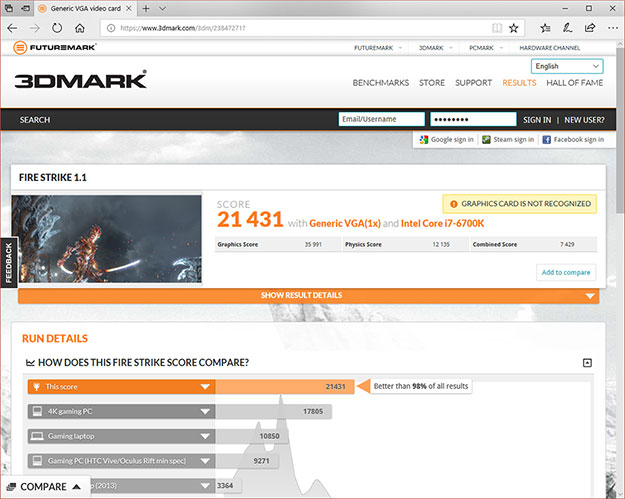This screenshot has width=625, height=499.
Task: Open the share icon in Edge
Action: click(x=590, y=28)
